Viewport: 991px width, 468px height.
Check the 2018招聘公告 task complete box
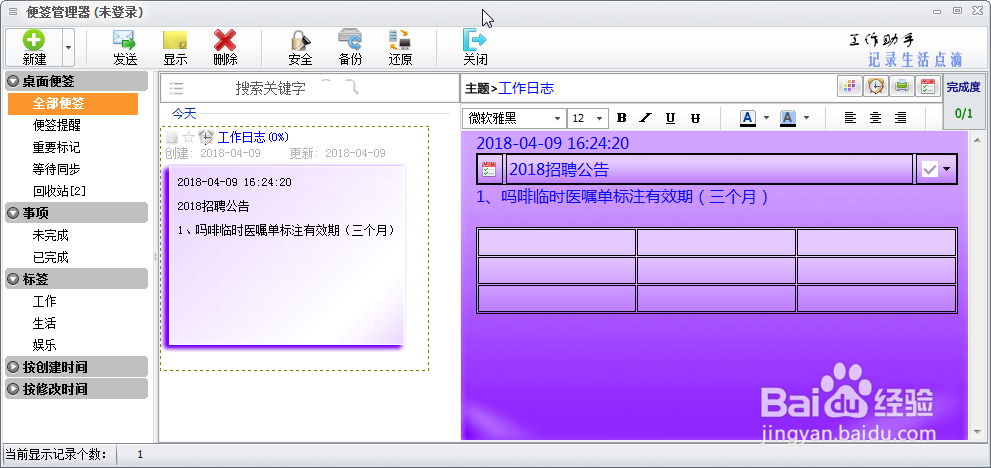(929, 169)
